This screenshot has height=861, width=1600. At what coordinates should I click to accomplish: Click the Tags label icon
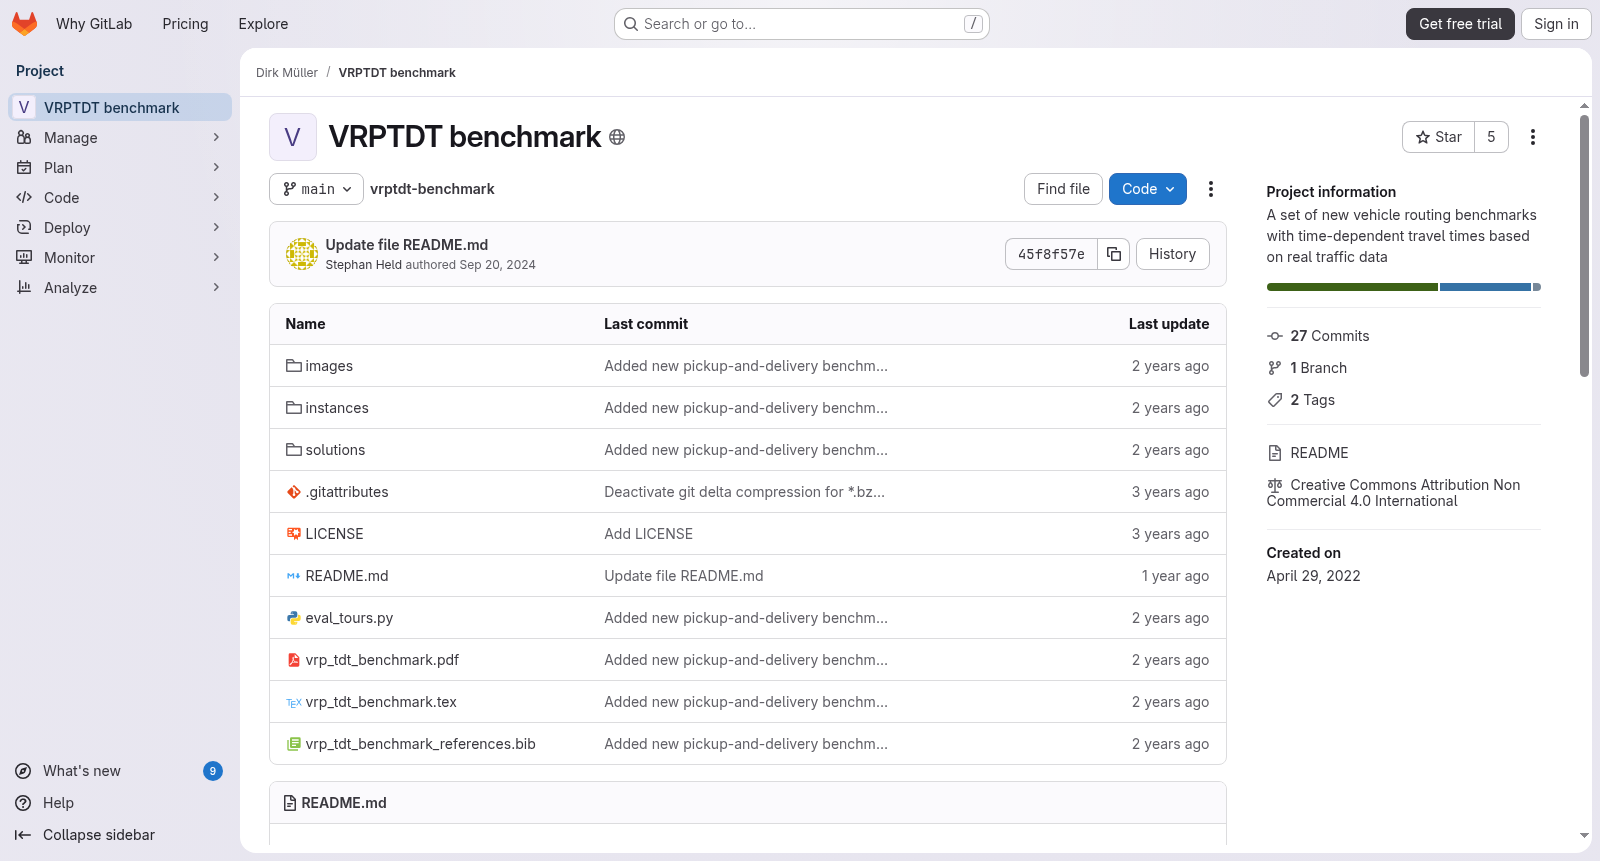[1275, 400]
